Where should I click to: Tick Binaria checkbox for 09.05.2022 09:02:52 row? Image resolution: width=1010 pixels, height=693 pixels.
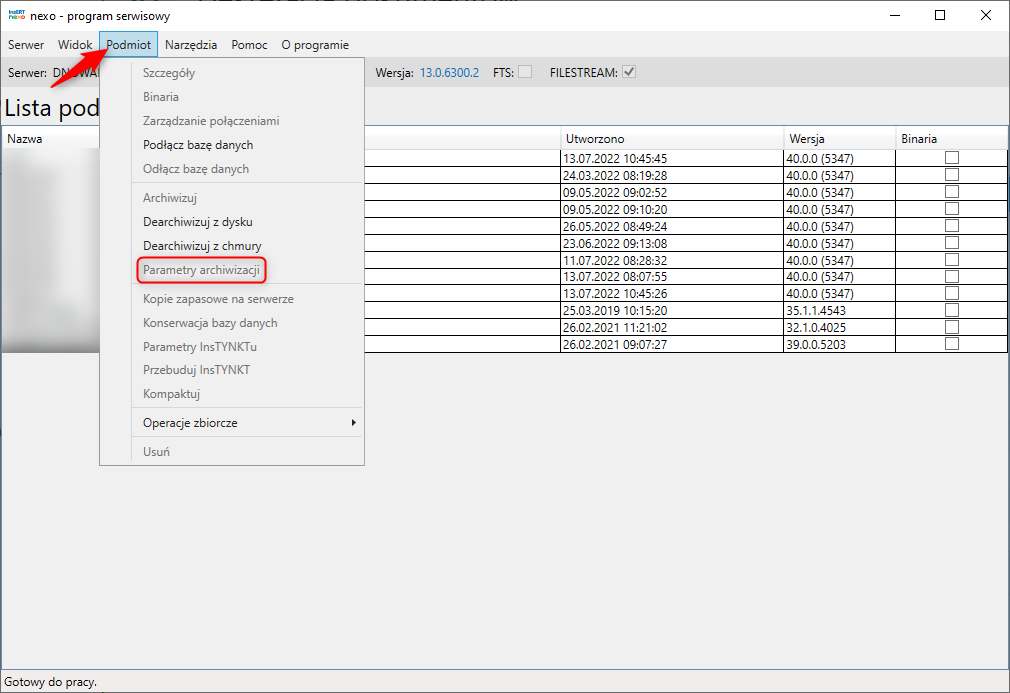pyautogui.click(x=951, y=192)
